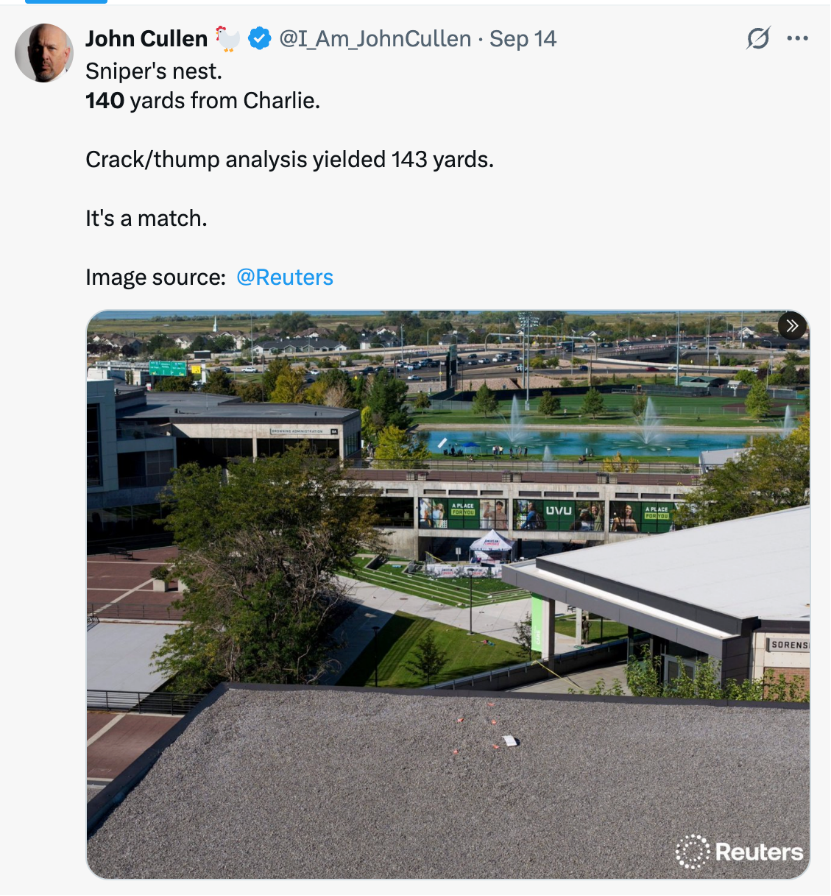Click the Grok slashed-circle icon
Viewport: 831px width, 896px height.
(x=758, y=39)
